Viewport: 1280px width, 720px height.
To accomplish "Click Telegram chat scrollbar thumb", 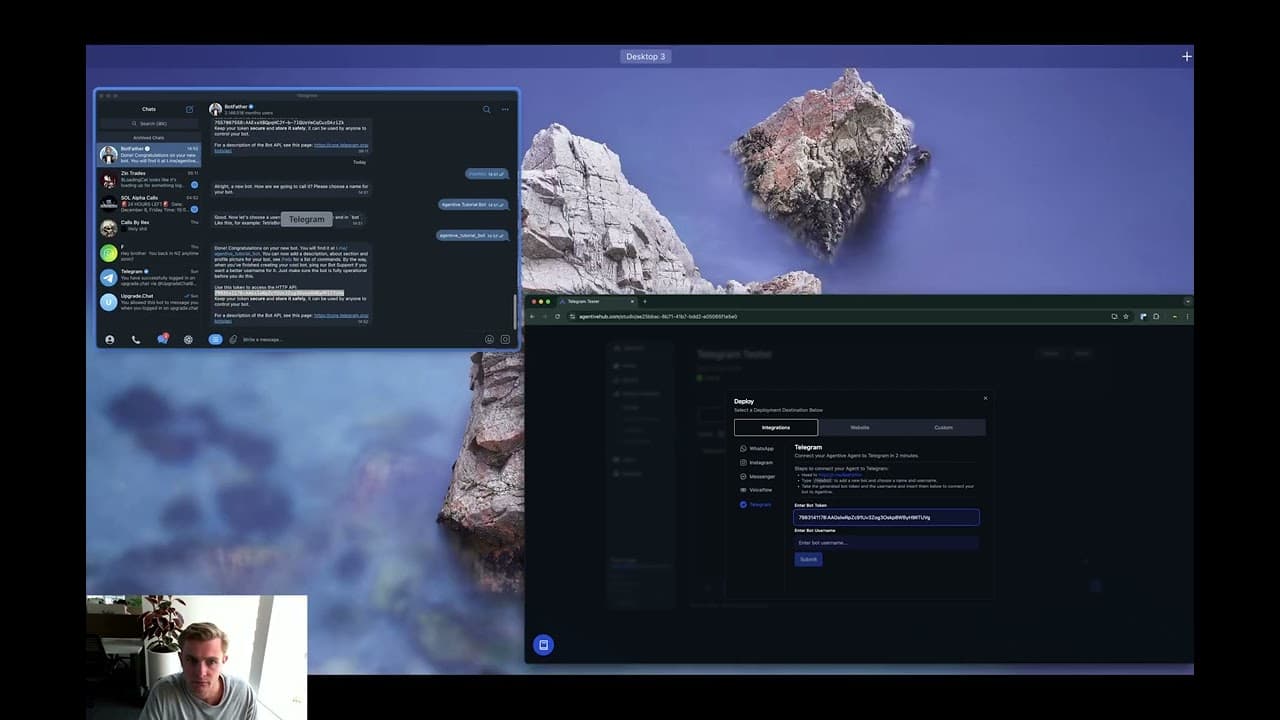I will 515,310.
